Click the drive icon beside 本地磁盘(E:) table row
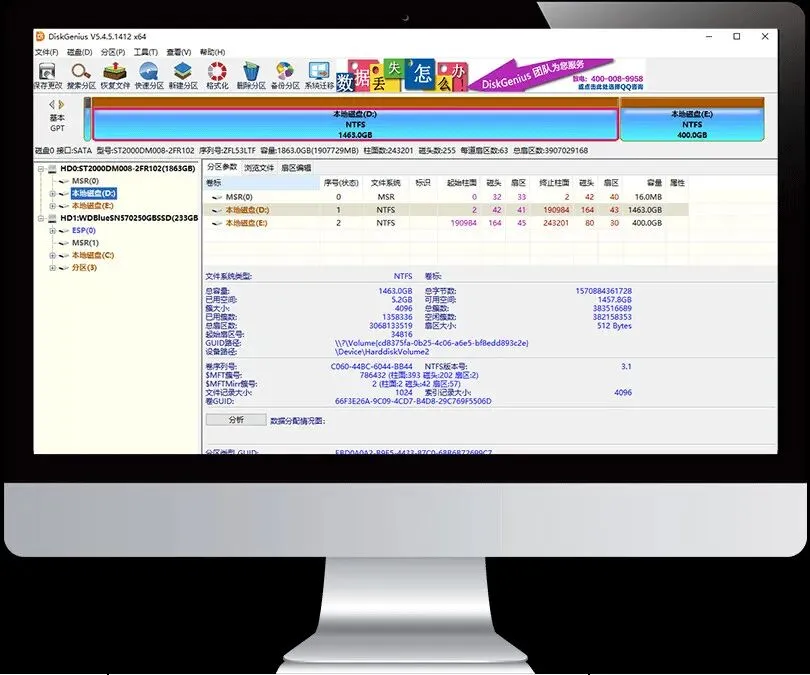 217,223
